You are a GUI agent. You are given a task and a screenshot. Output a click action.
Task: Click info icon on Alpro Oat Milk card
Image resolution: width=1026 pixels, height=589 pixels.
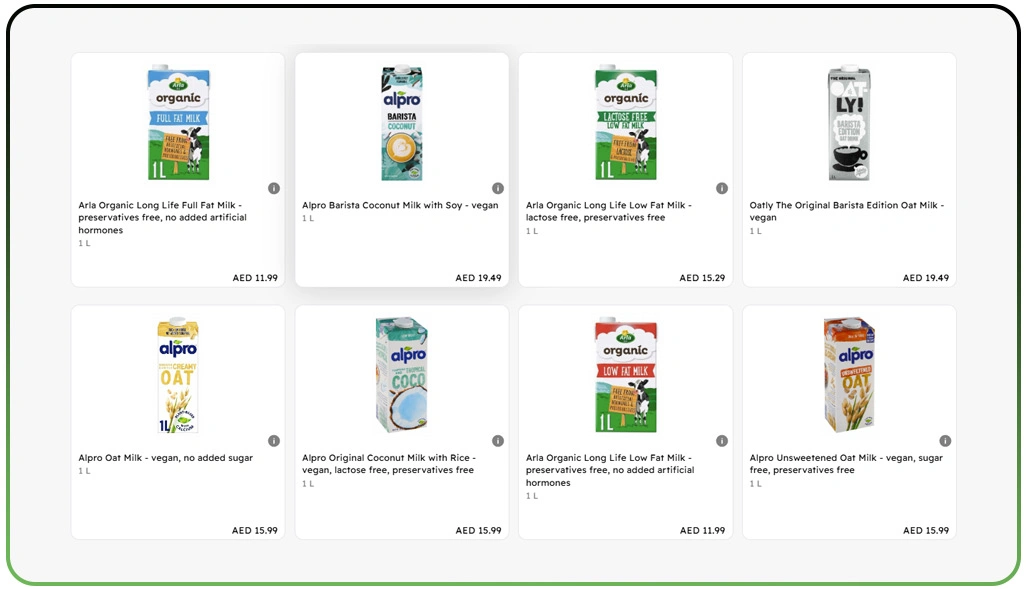(274, 441)
